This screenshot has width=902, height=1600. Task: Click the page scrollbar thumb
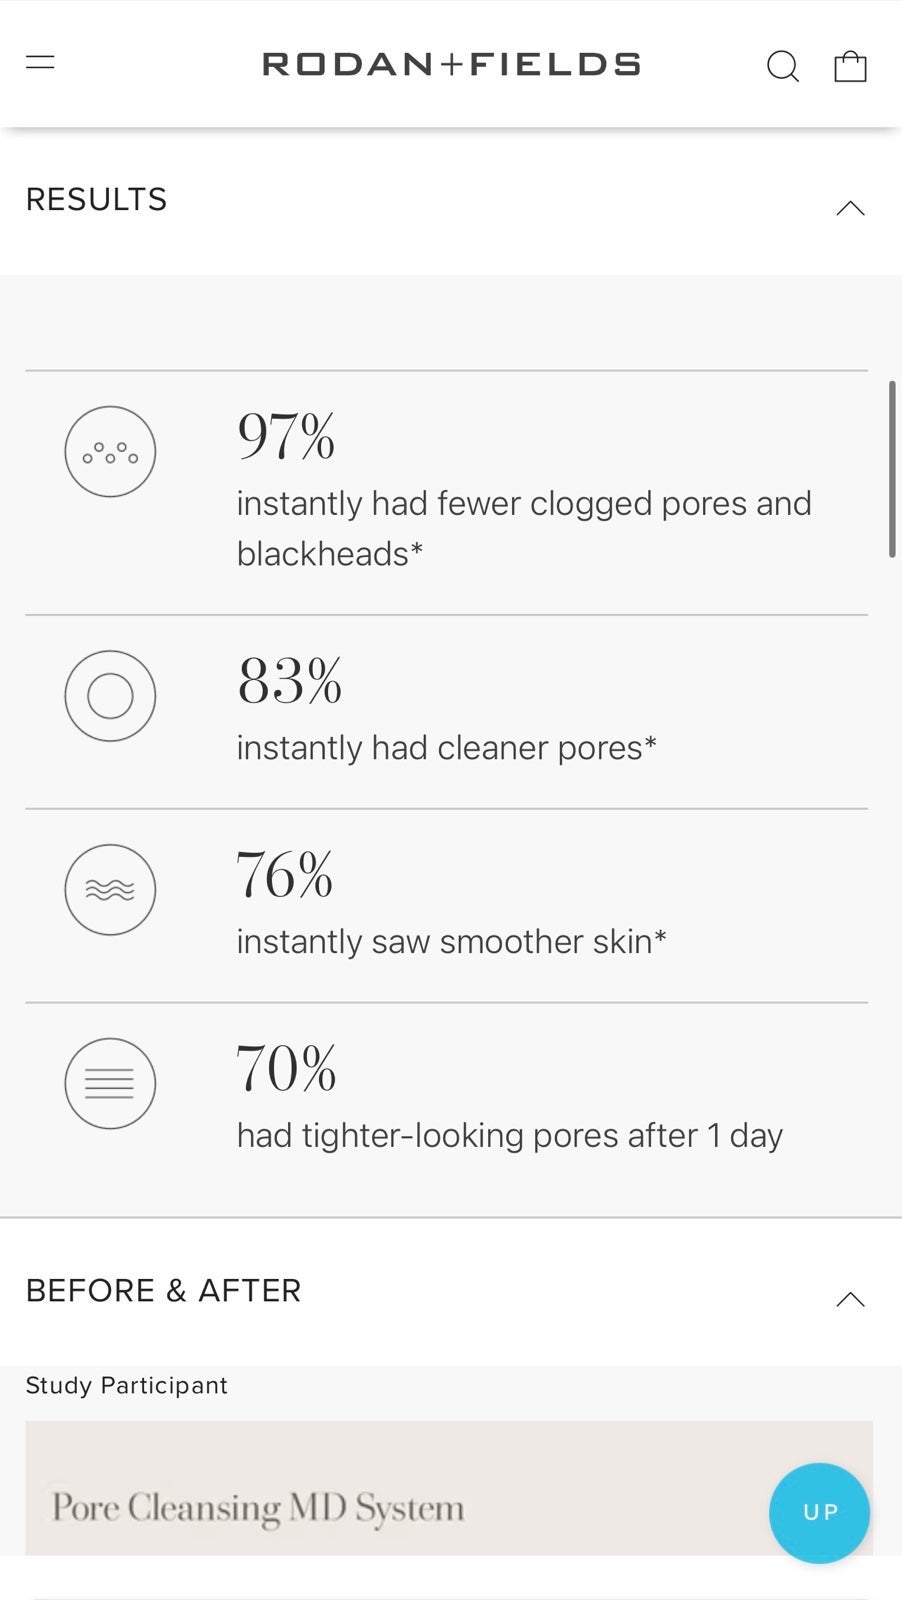pyautogui.click(x=892, y=469)
